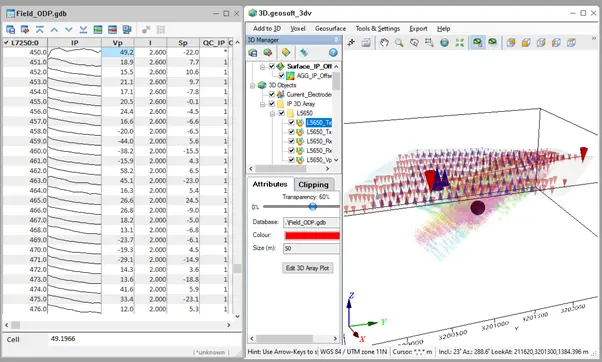Screen dimensions: 602x362
Task: Jump to last line using double-down arrow
Action: pos(83,30)
